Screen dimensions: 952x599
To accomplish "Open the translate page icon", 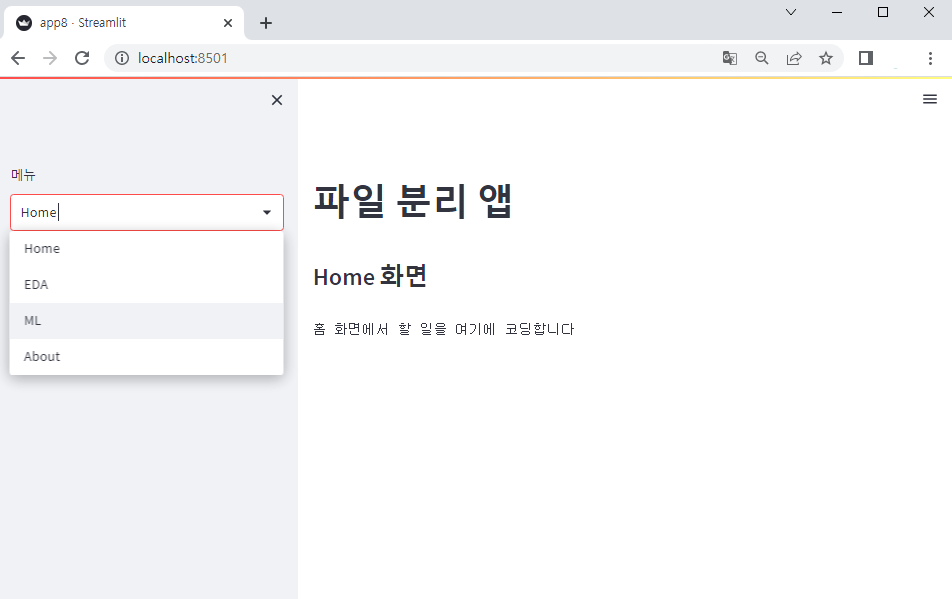I will [x=730, y=58].
